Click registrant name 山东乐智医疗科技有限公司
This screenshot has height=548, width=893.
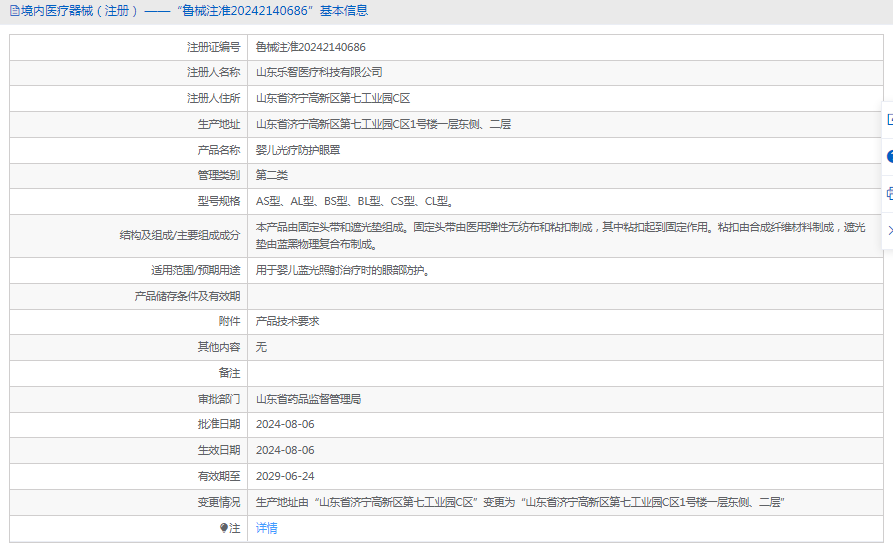point(319,73)
